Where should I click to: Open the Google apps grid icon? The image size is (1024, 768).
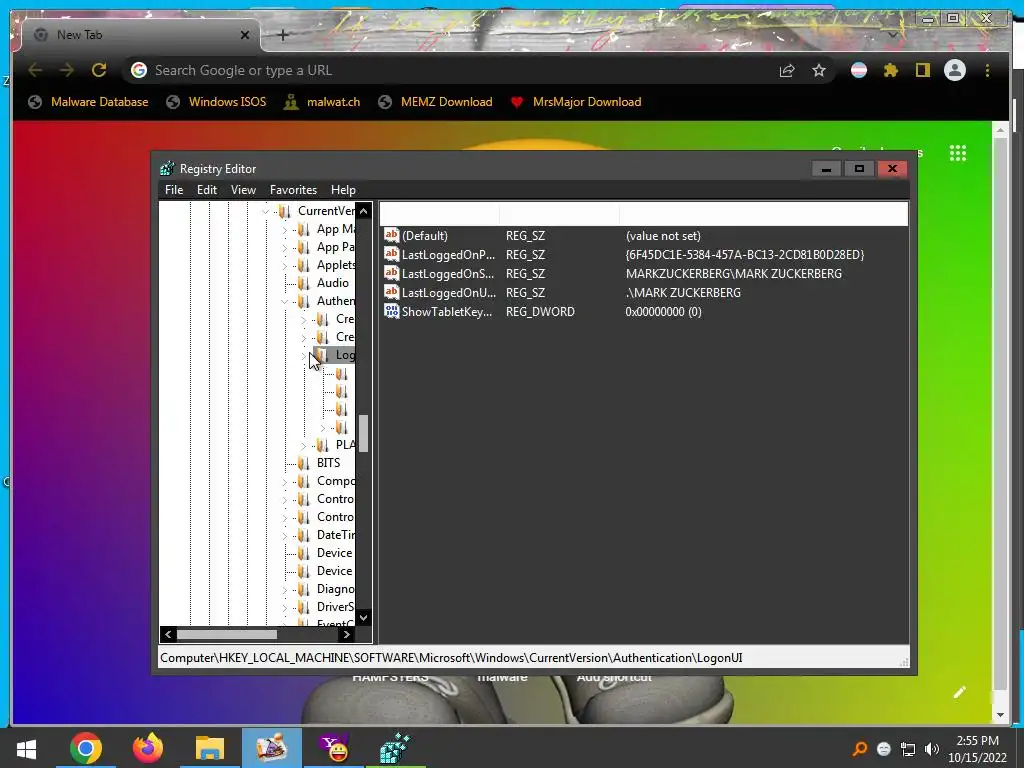(957, 153)
